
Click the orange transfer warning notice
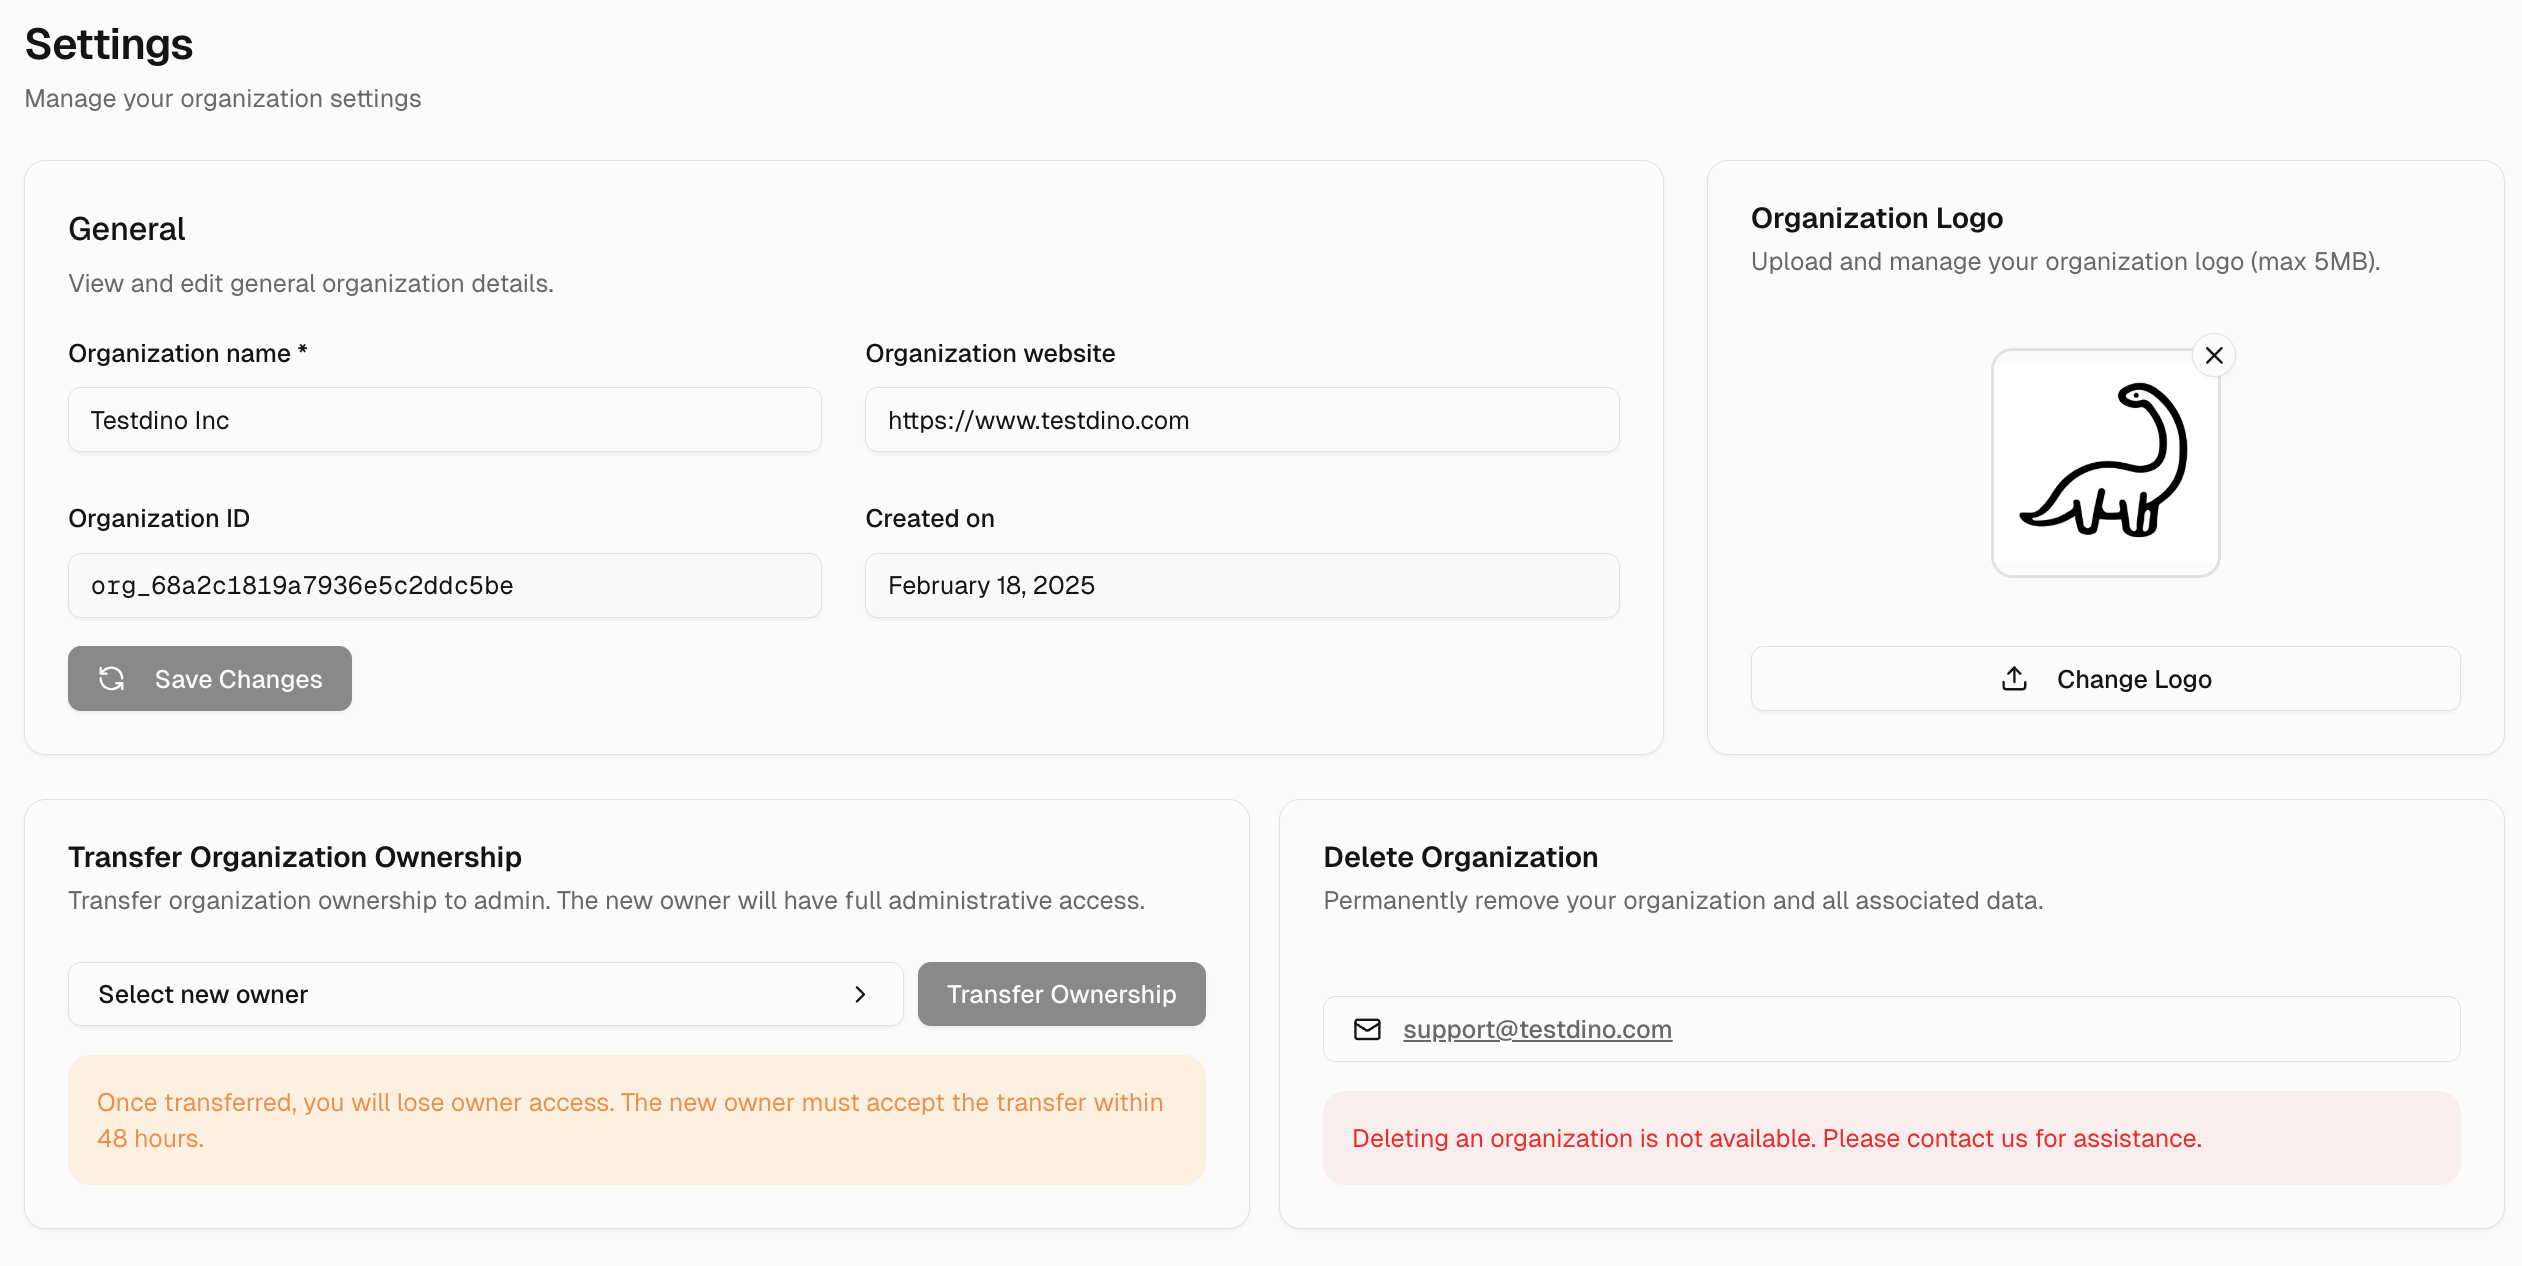click(637, 1120)
